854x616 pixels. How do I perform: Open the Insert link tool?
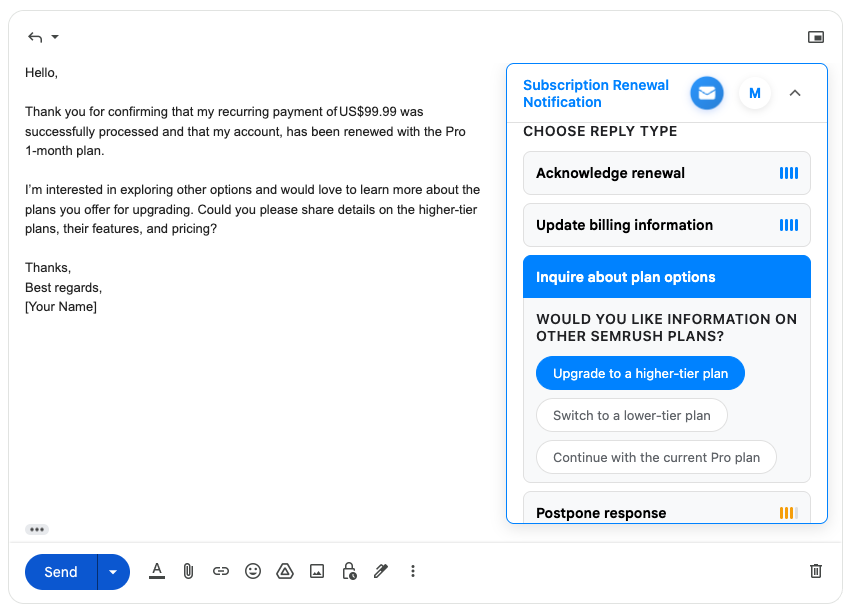point(220,571)
